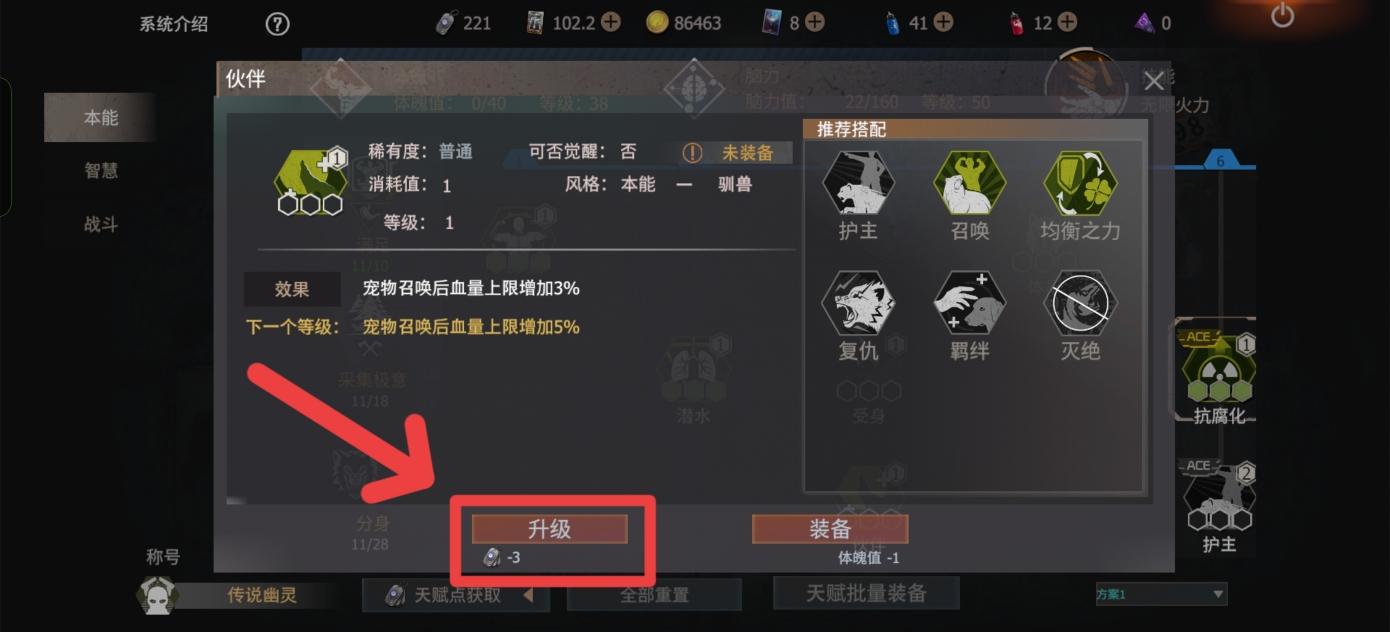Image resolution: width=1390 pixels, height=632 pixels.
Task: Open the 天赋批量装备 batch equip button
Action: [866, 593]
